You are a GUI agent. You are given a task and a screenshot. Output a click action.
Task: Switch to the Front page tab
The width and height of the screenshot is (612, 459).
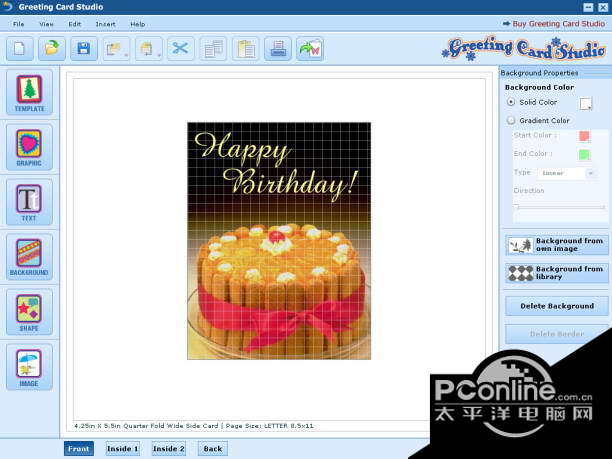[79, 449]
